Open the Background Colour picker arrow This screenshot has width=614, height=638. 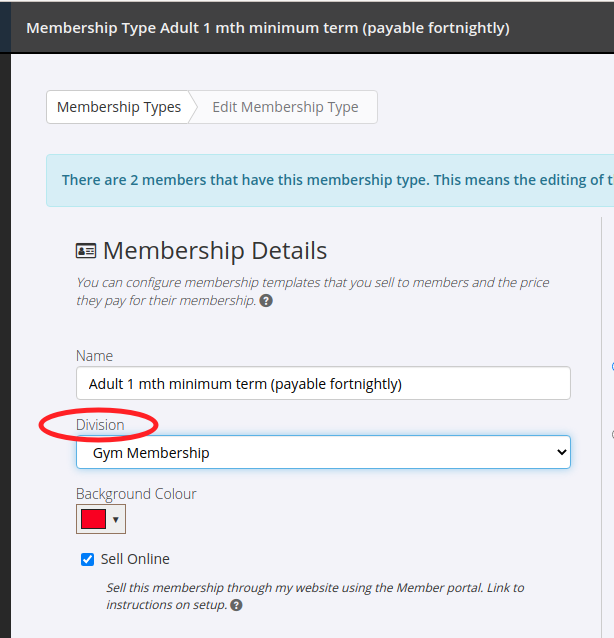(116, 520)
